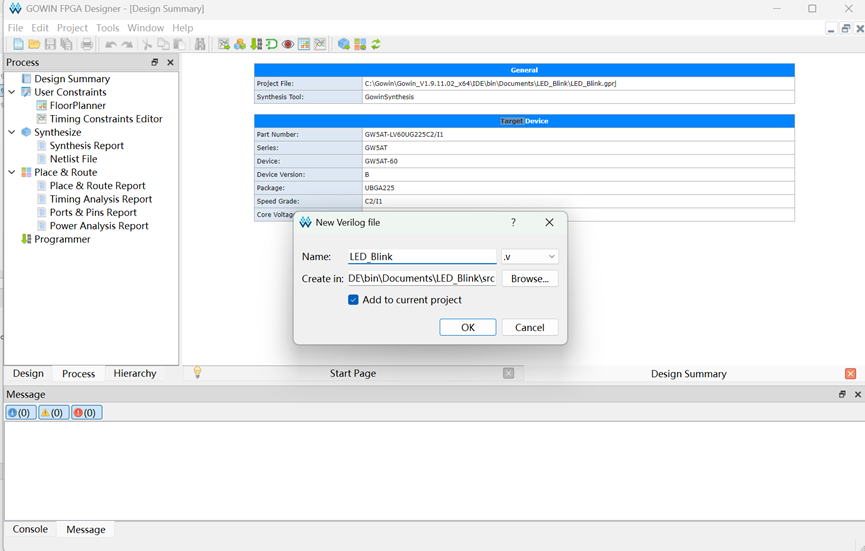Click the Undo arrow icon
This screenshot has height=551, width=865.
pos(111,44)
